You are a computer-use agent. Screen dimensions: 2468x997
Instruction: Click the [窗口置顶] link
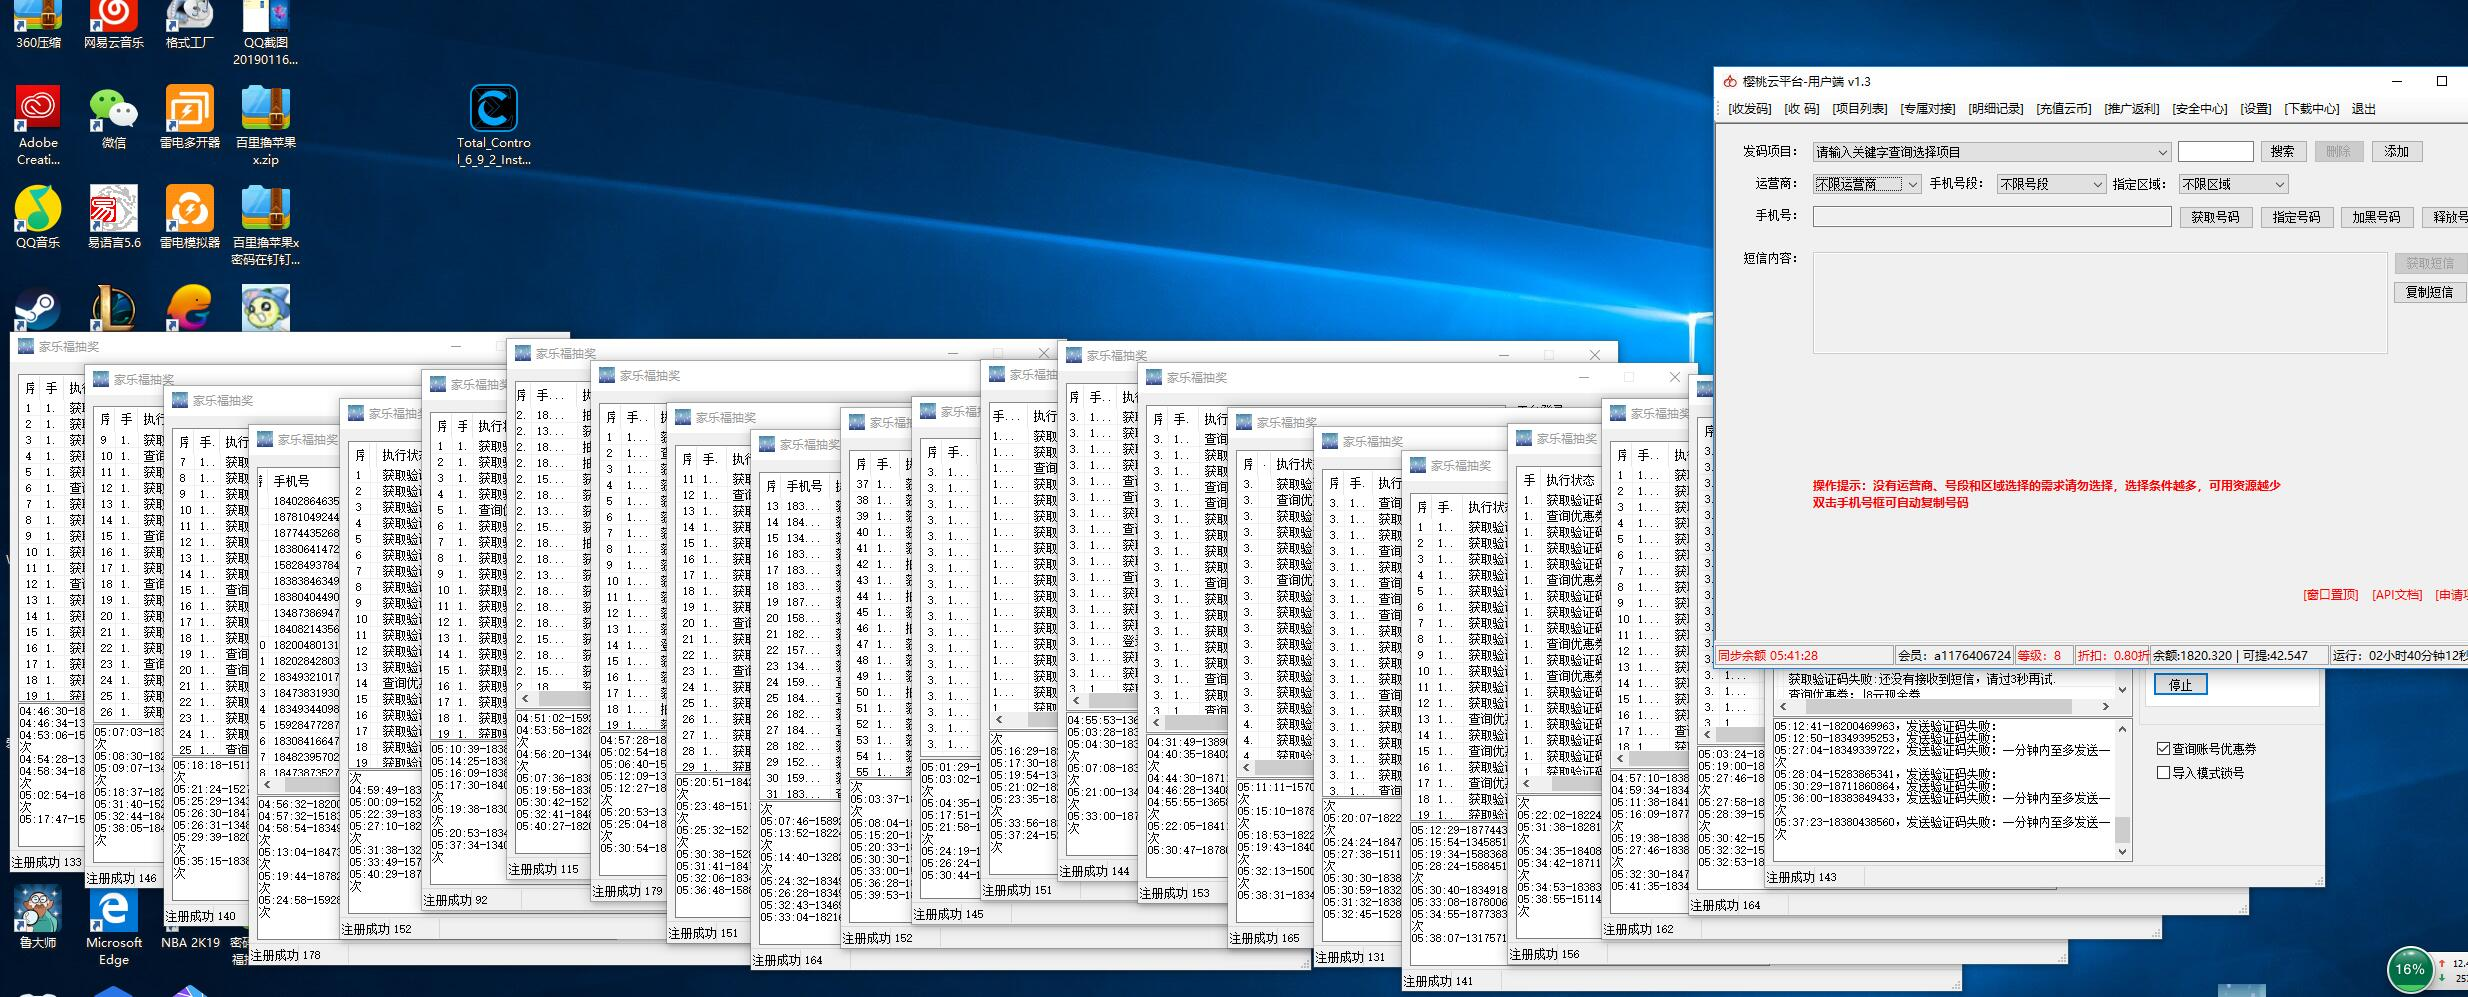pyautogui.click(x=2330, y=595)
